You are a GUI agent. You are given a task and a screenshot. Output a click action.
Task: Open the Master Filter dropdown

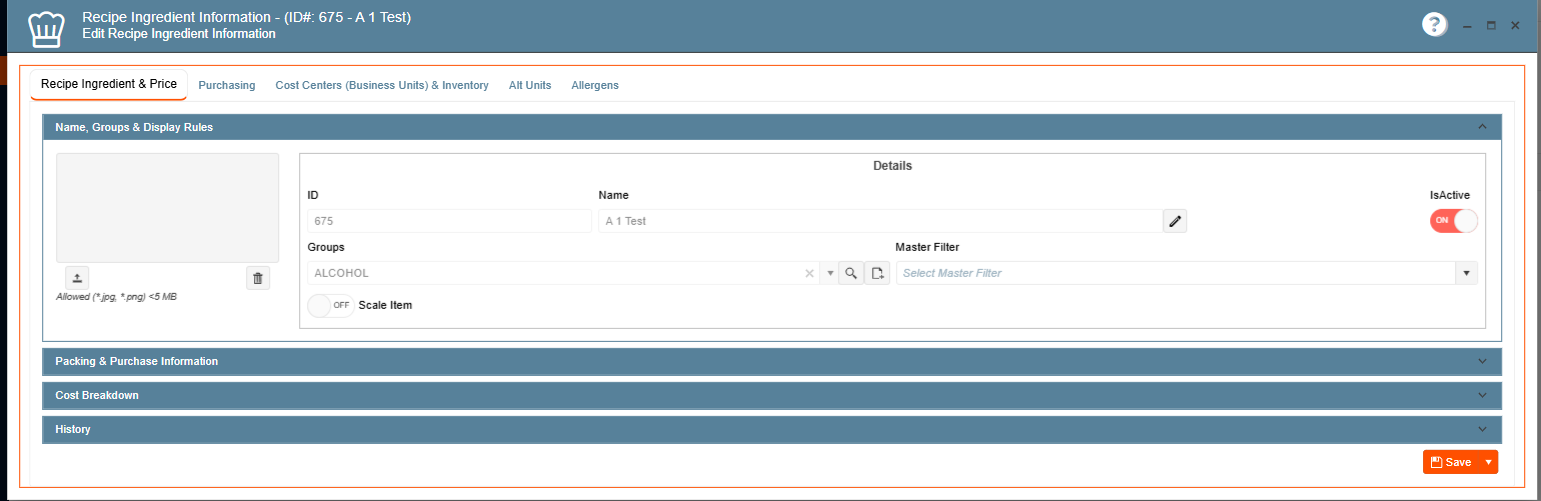tap(1466, 273)
